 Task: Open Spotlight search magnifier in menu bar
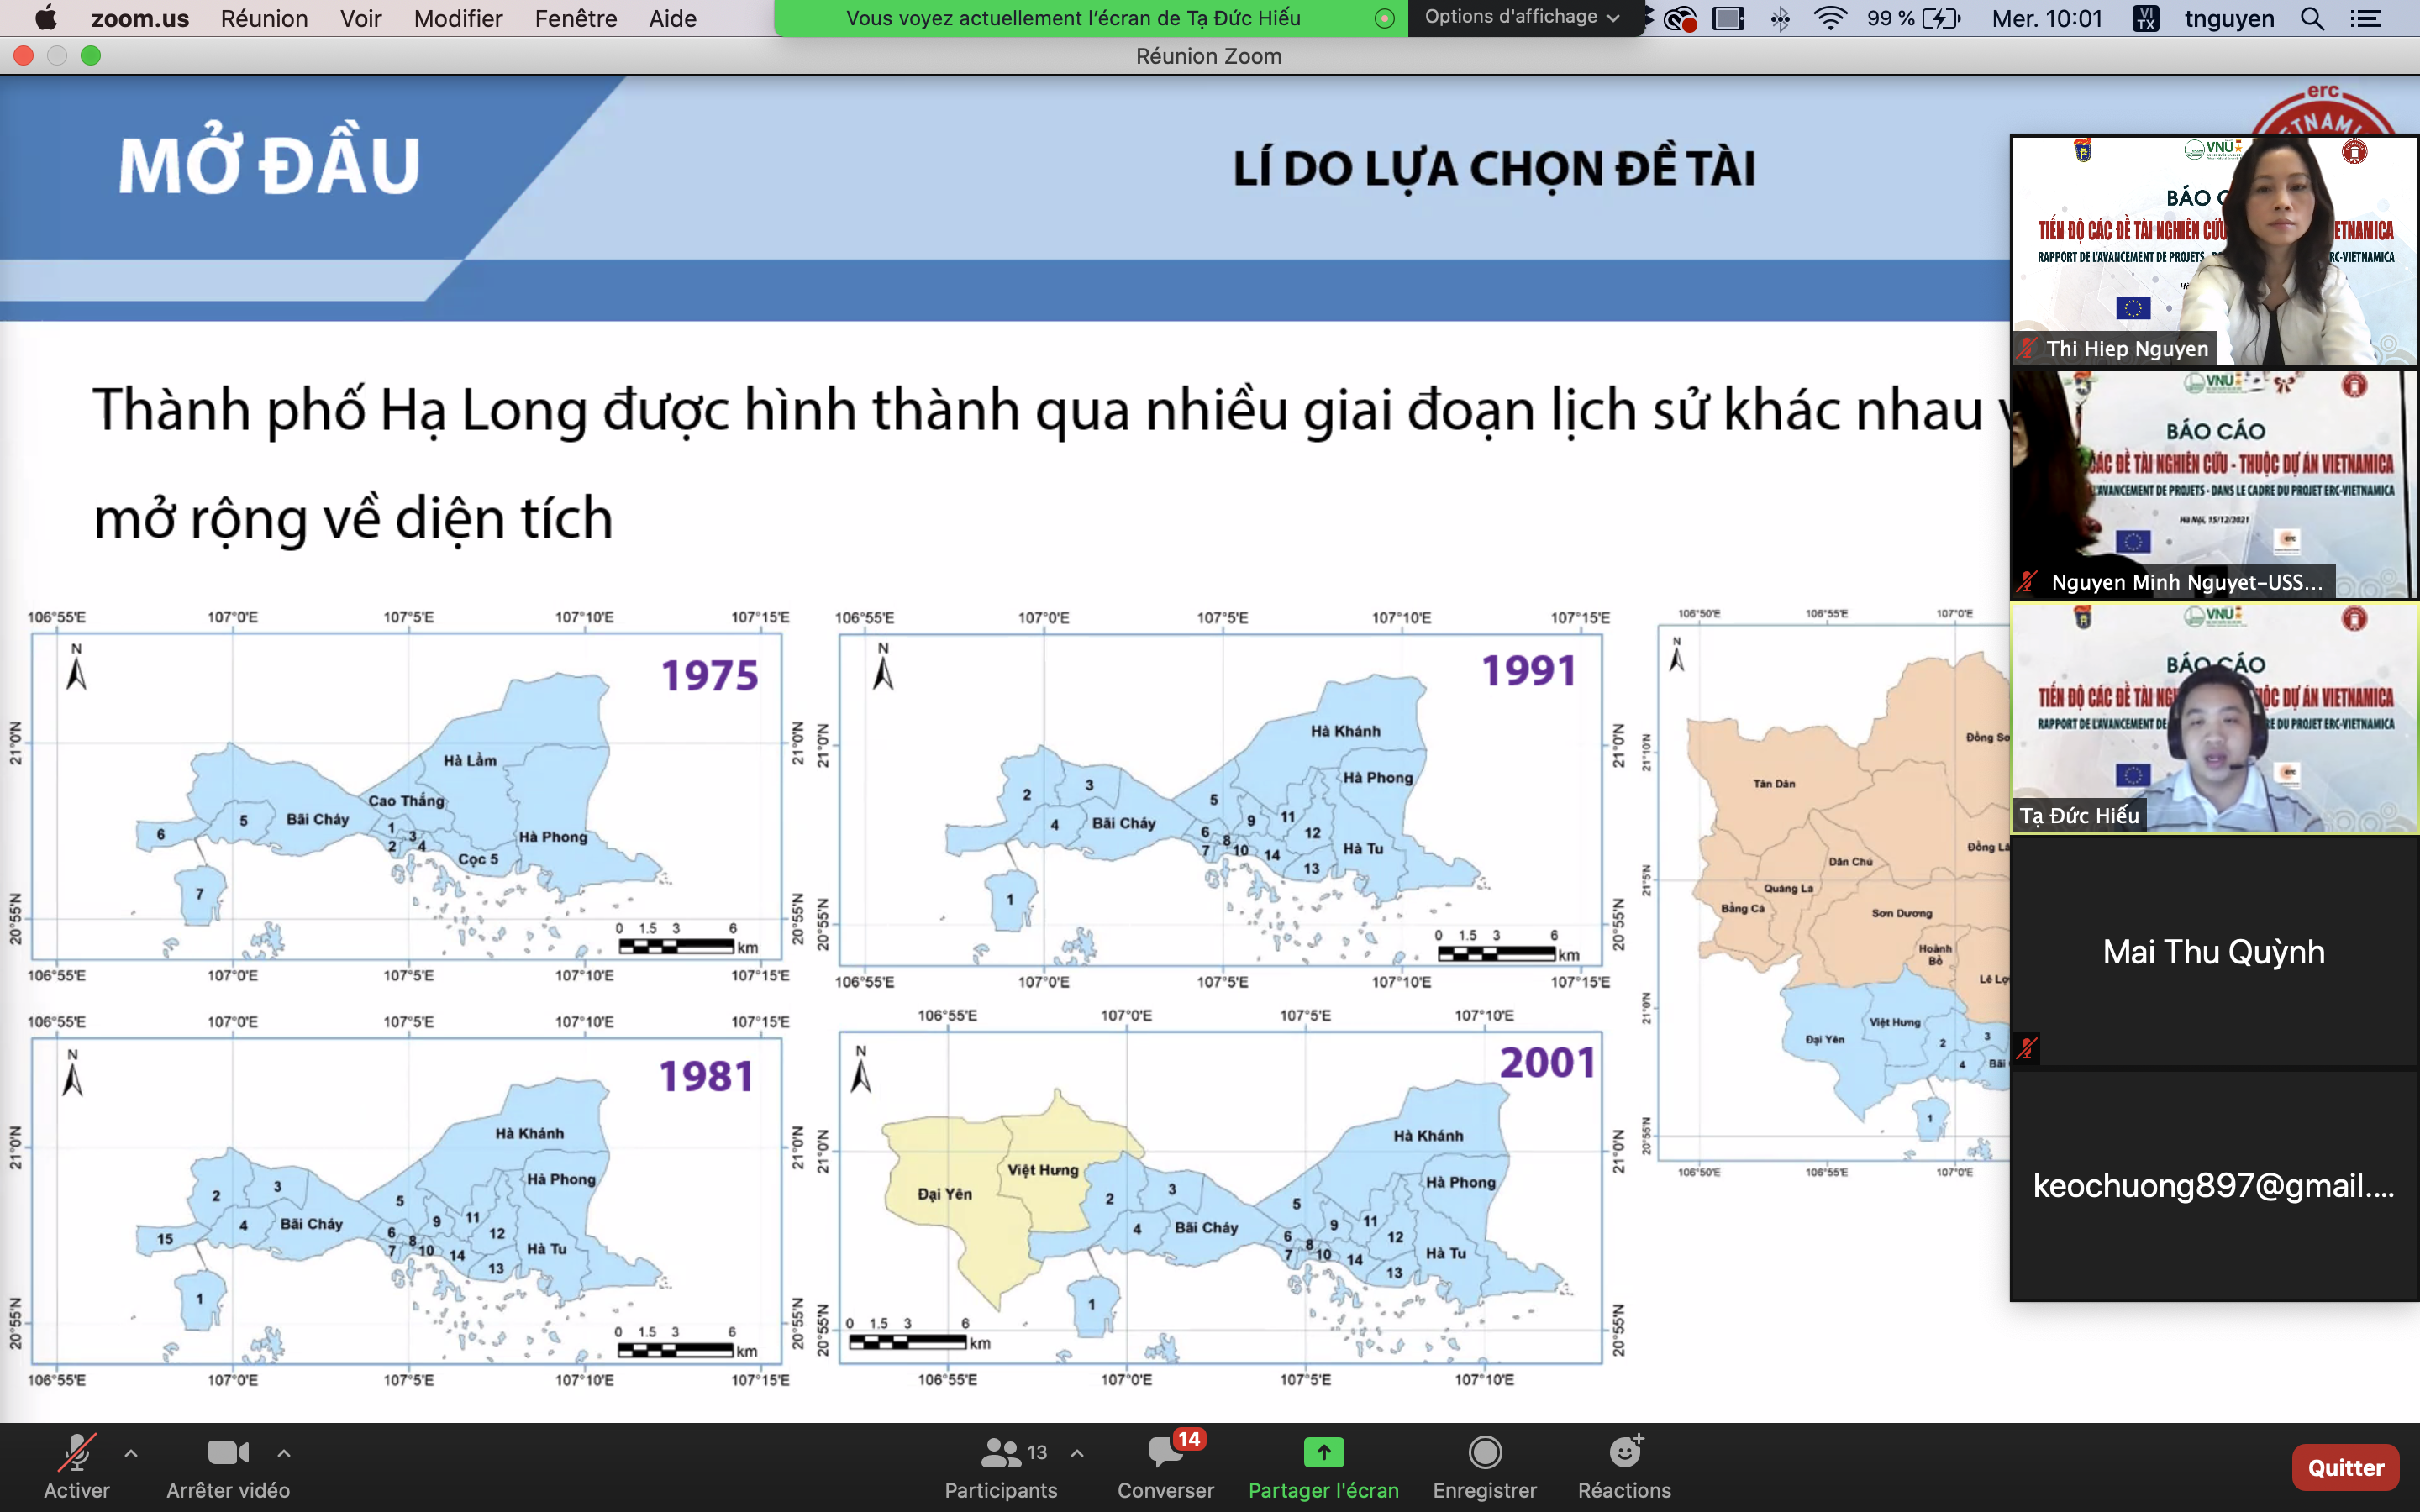pos(2311,18)
